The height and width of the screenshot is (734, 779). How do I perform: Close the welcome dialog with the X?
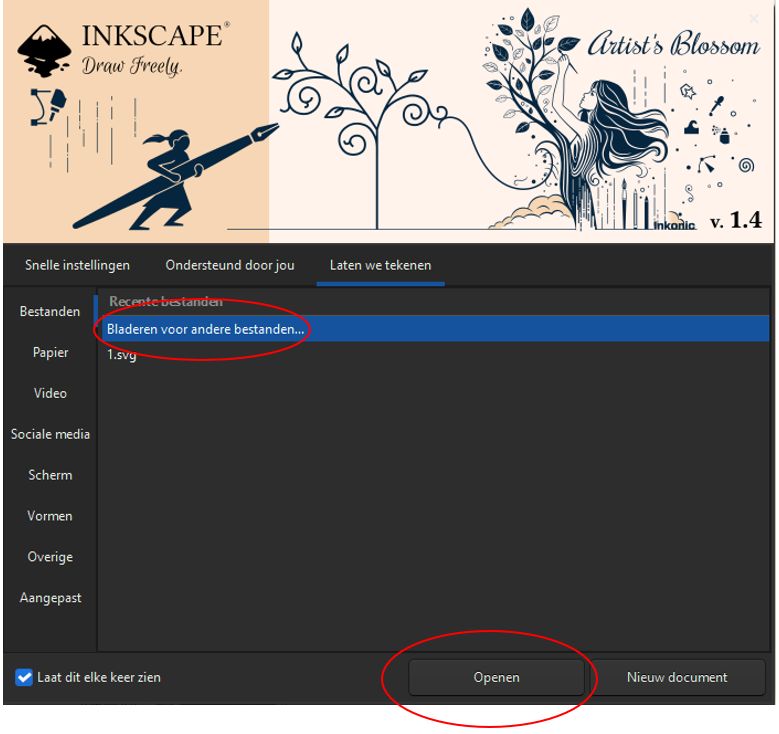(754, 18)
